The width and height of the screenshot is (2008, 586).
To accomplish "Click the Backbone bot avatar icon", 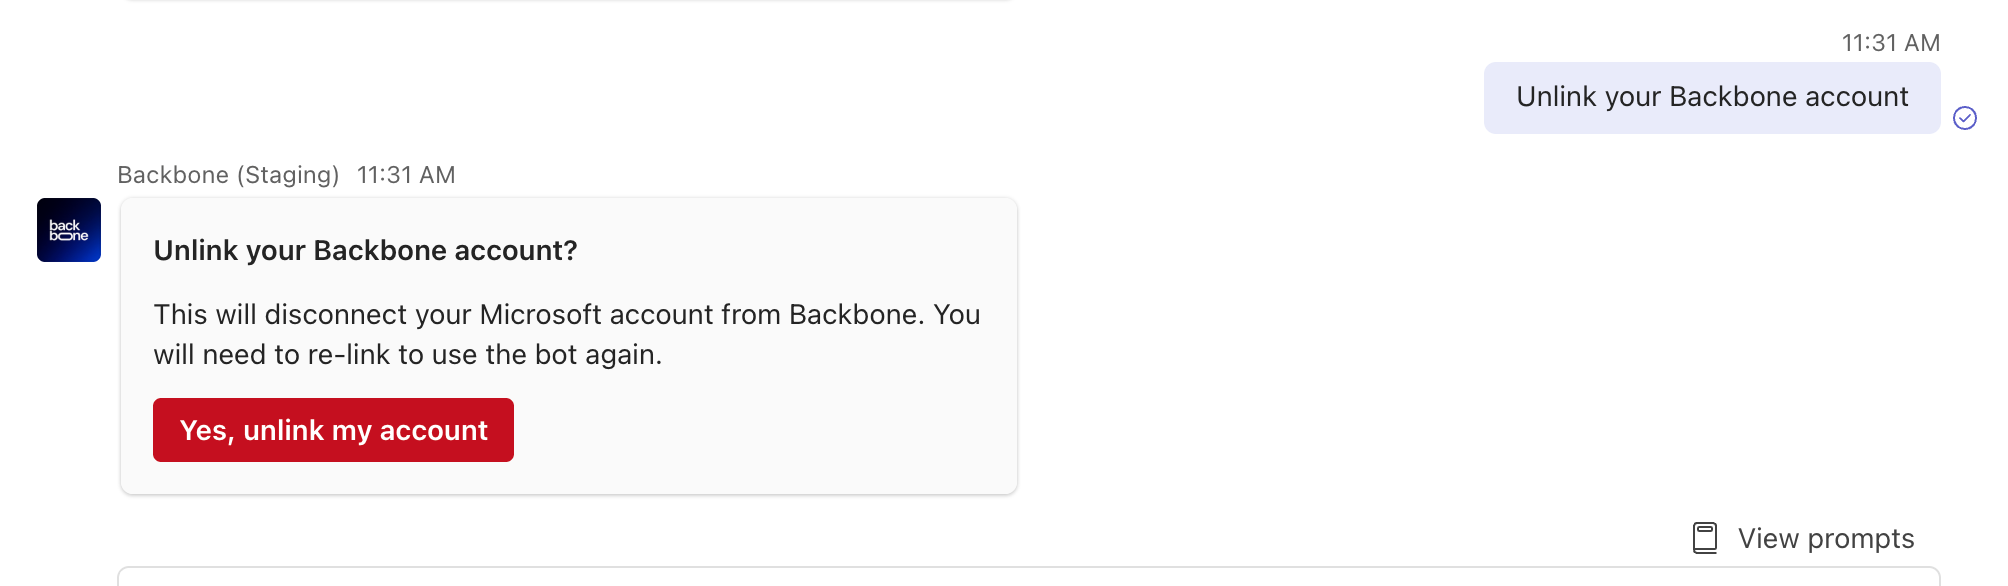I will point(69,230).
